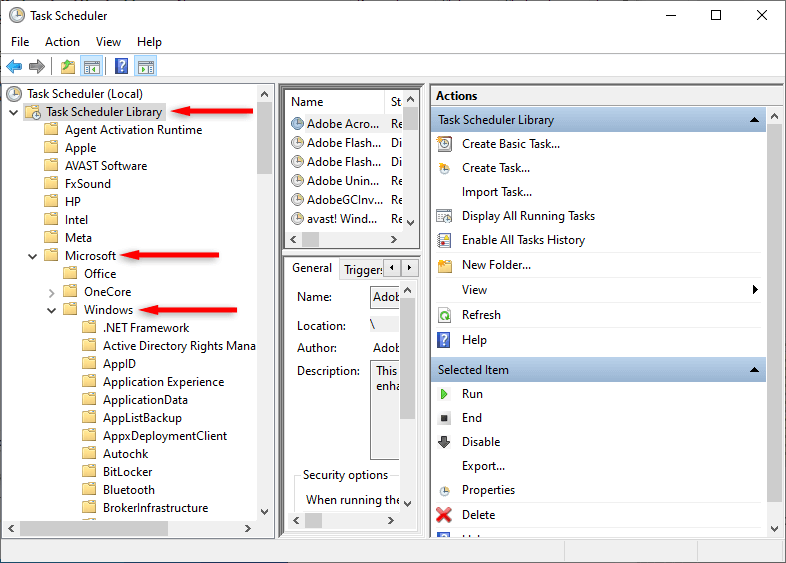Click the Display All Running Tasks icon
This screenshot has width=786, height=563.
pos(444,216)
